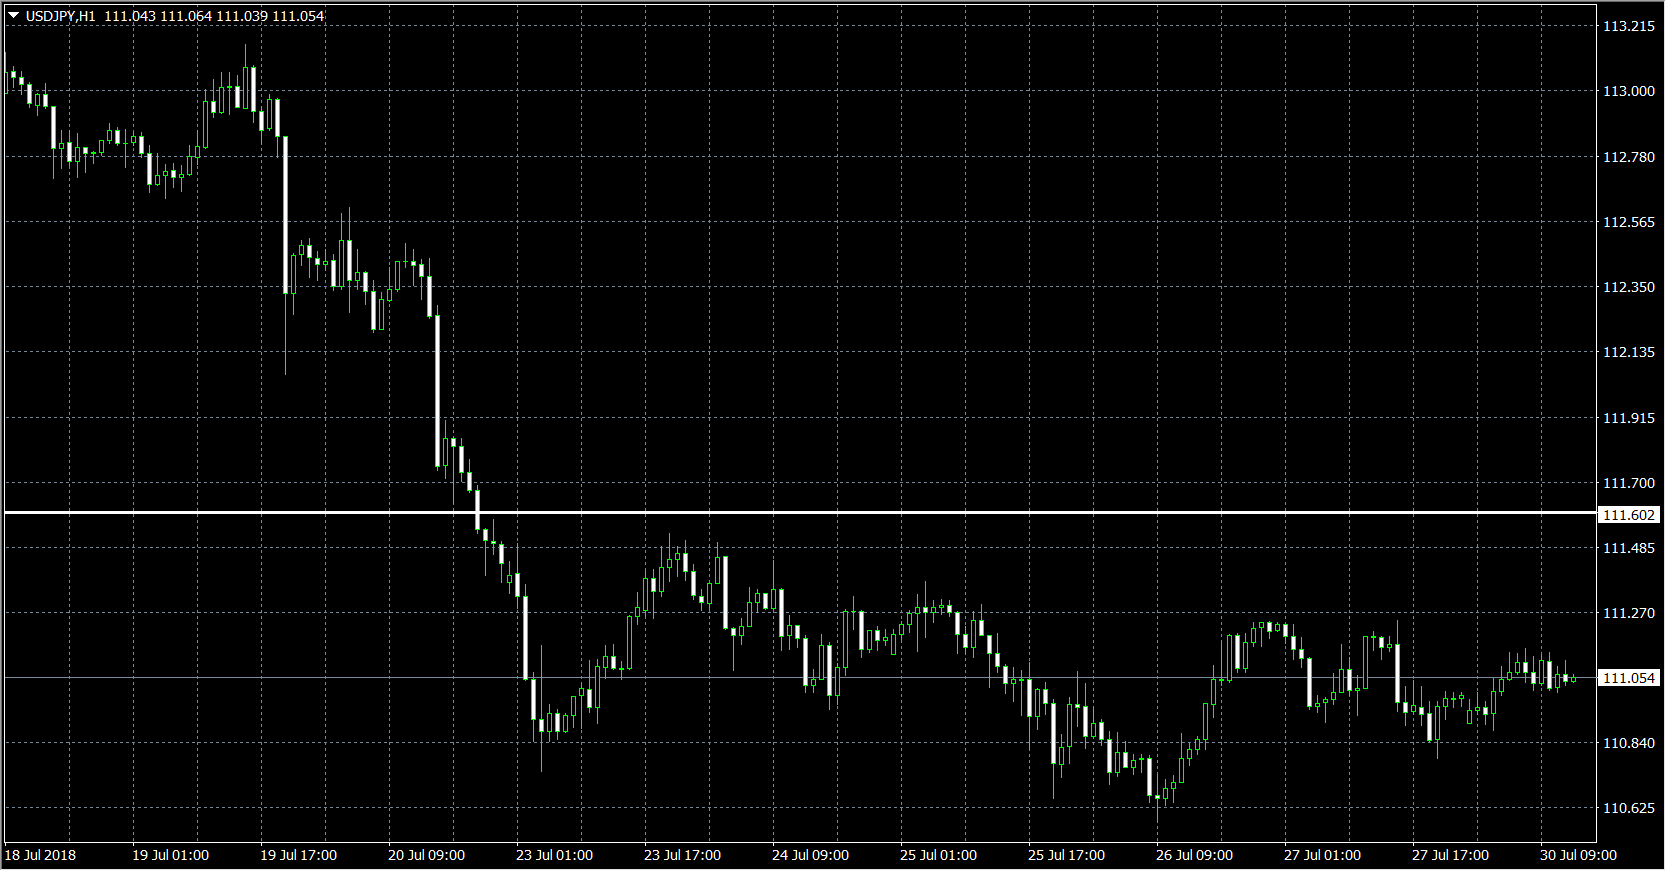Click the 113.000 price scale label
This screenshot has height=871, width=1666.
(x=1628, y=91)
